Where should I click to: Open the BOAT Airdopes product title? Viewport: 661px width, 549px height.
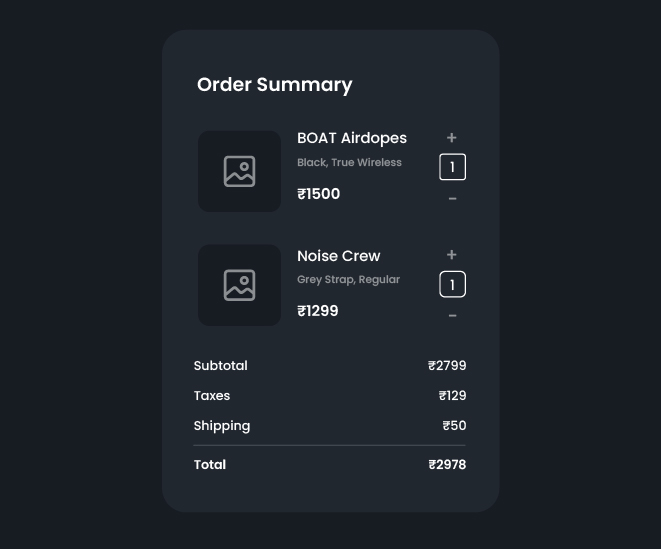point(352,138)
